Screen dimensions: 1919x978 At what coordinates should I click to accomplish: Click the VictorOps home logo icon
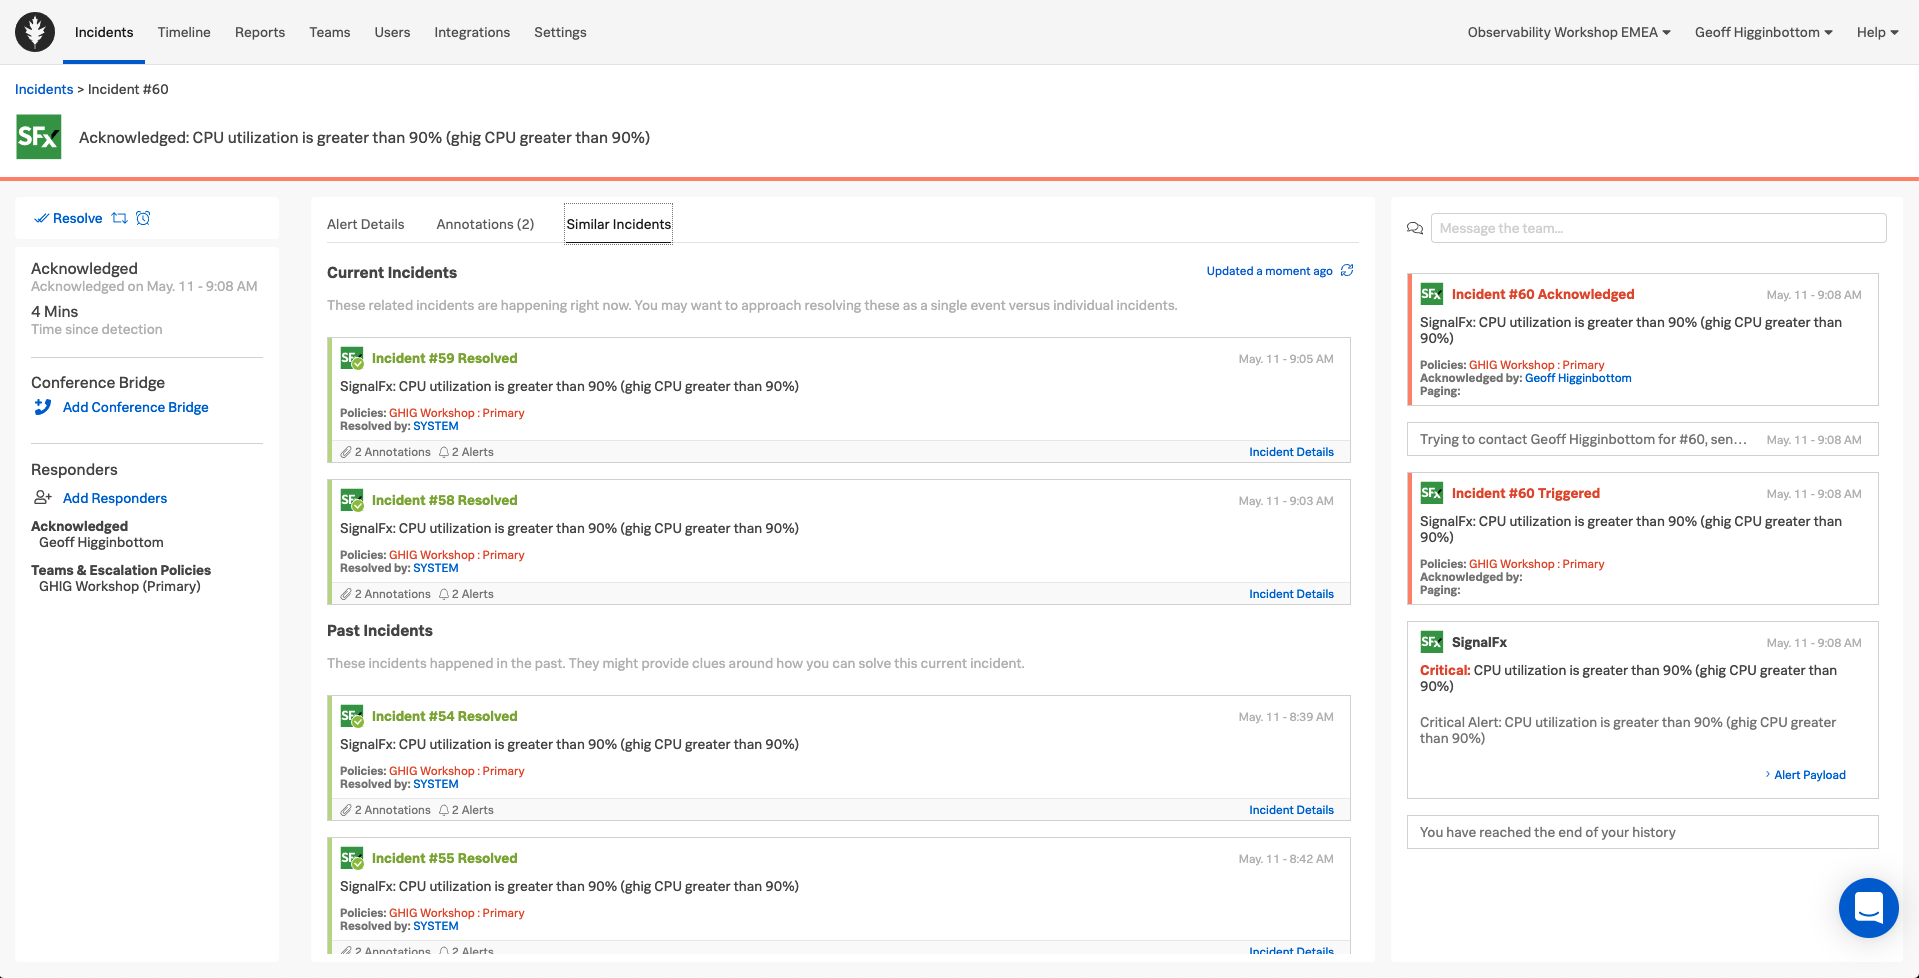[x=35, y=32]
